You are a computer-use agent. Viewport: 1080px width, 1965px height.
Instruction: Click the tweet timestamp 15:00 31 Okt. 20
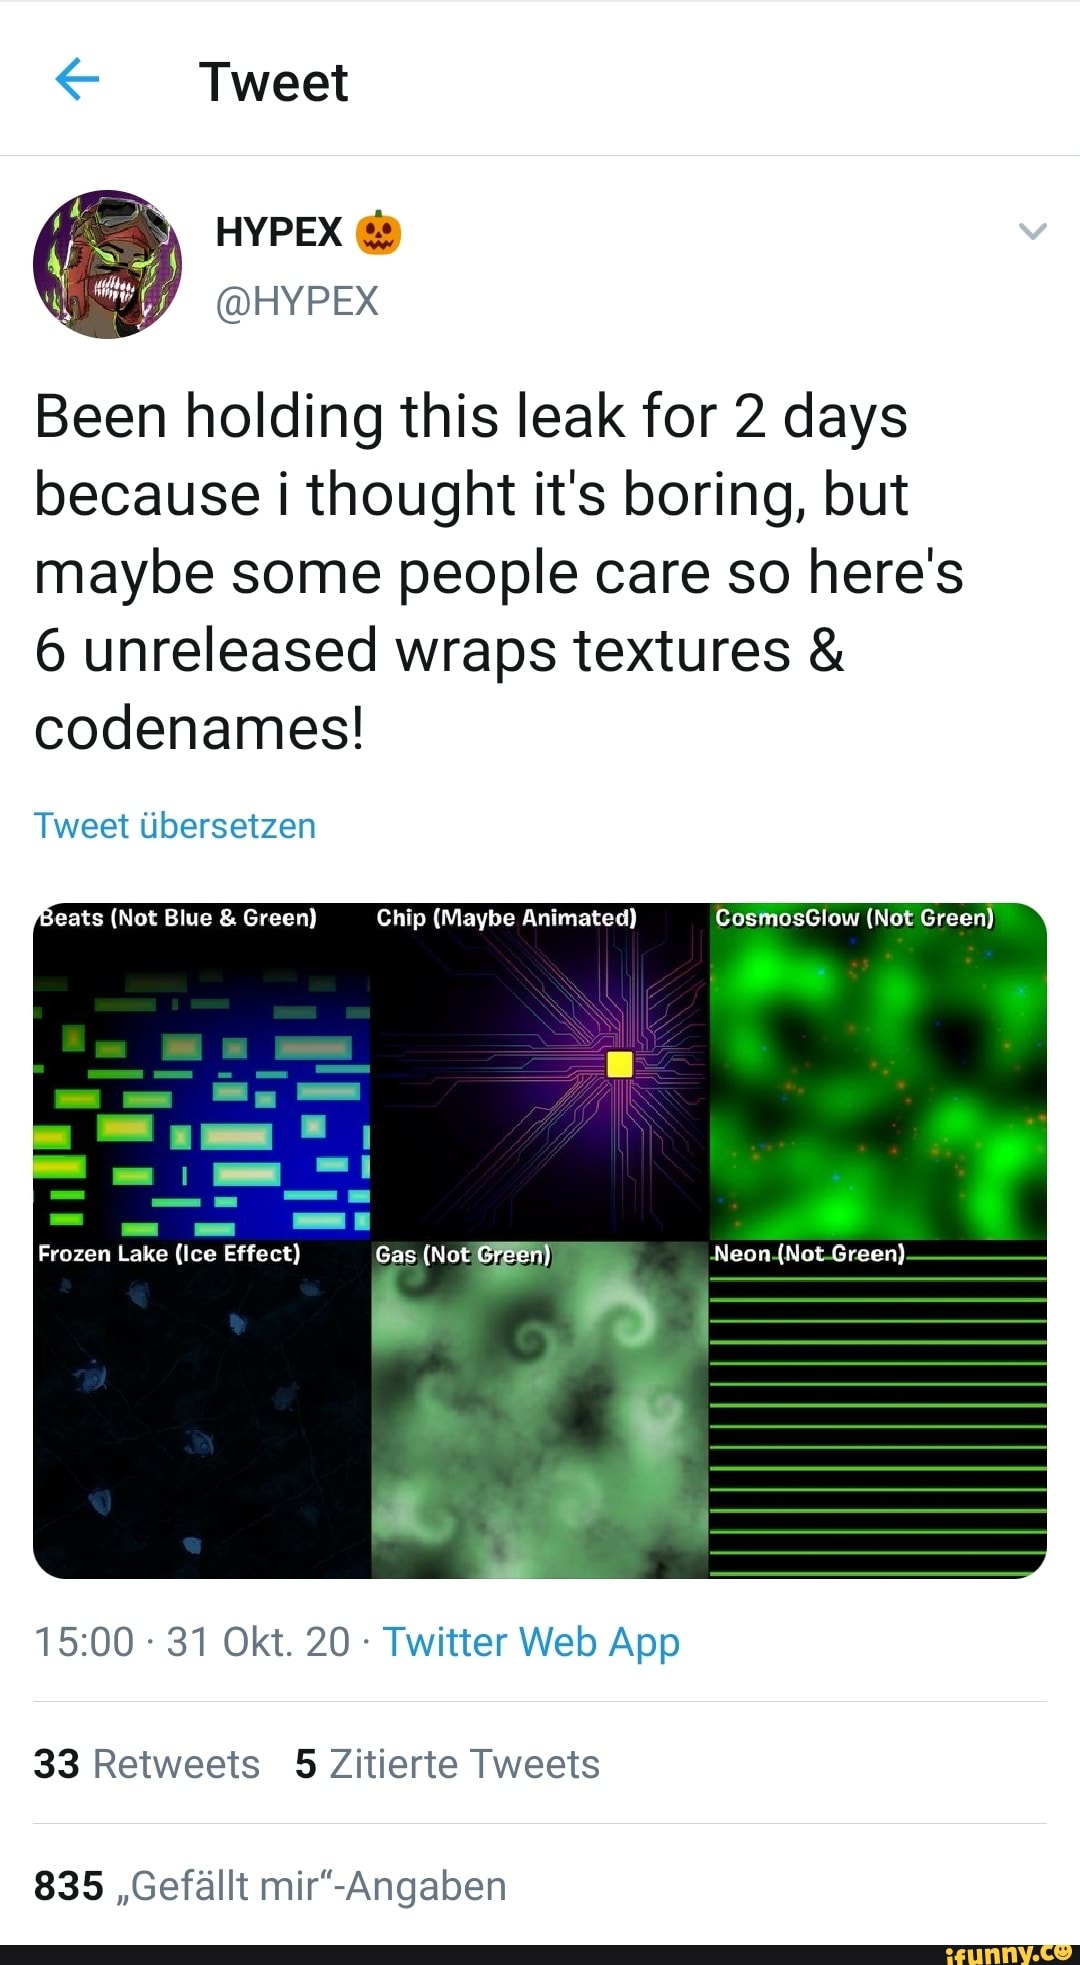point(192,1642)
